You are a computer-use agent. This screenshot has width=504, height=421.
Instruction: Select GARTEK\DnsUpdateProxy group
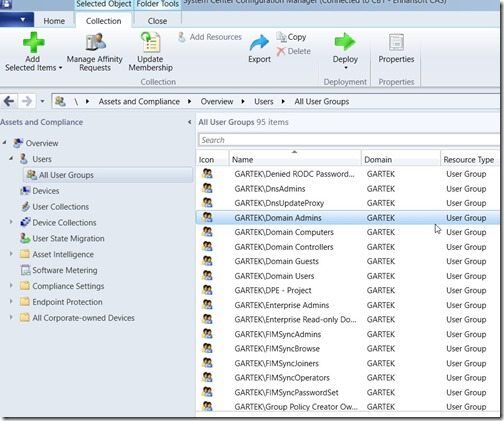tap(348, 203)
